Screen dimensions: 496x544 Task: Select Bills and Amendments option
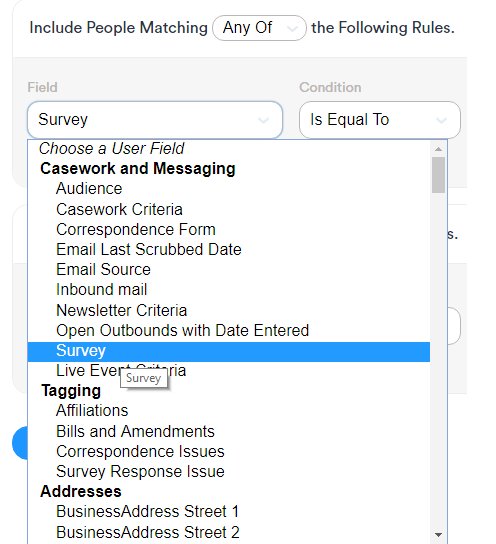pyautogui.click(x=229, y=431)
